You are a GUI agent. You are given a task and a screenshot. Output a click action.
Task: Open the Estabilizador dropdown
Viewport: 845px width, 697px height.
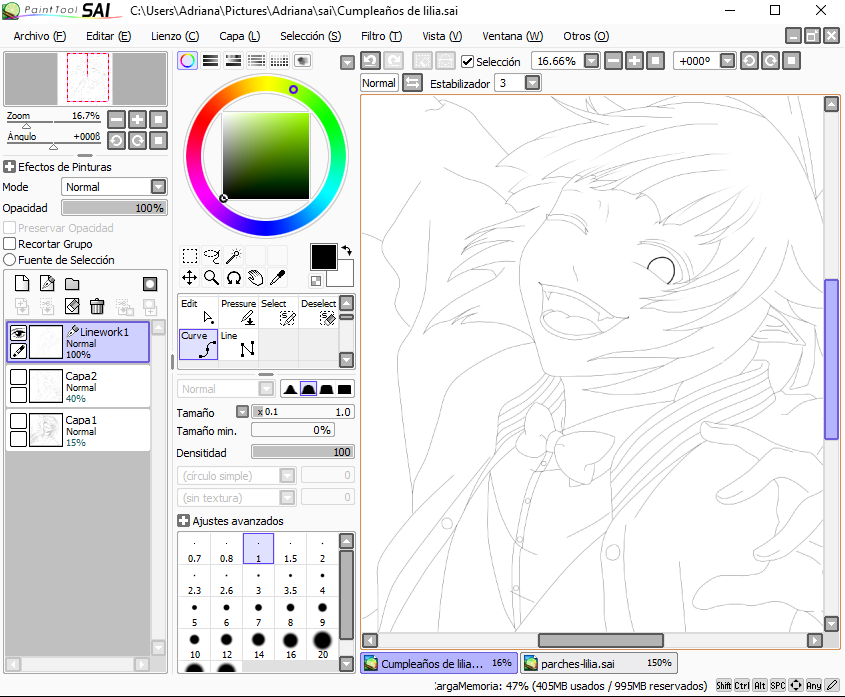[532, 83]
